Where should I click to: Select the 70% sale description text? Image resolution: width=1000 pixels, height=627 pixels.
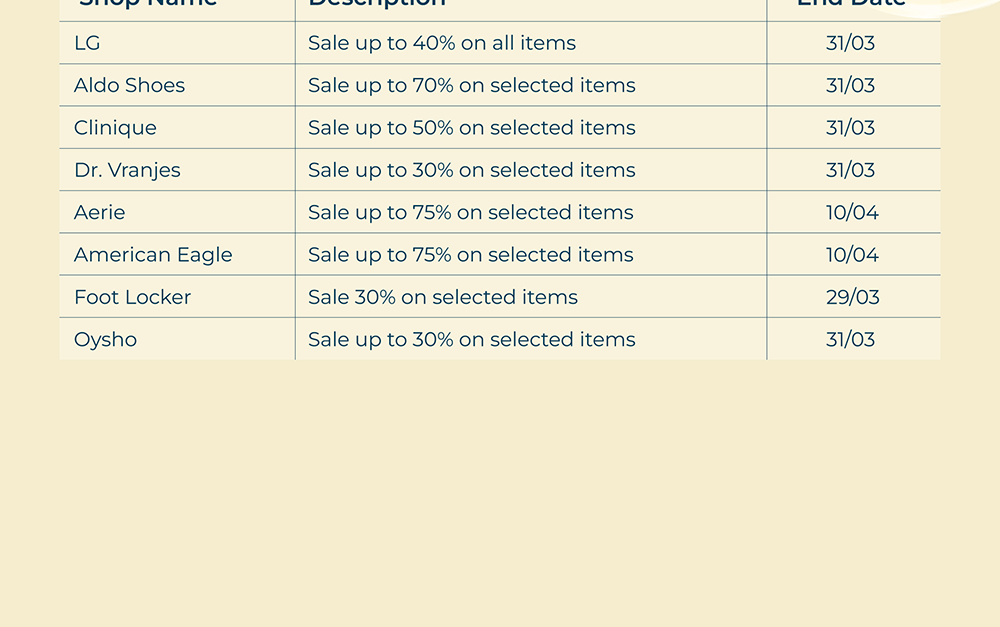[471, 86]
